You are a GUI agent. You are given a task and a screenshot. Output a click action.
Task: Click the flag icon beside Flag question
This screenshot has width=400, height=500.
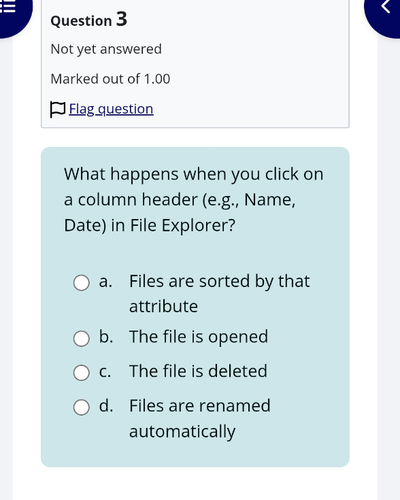(x=57, y=109)
